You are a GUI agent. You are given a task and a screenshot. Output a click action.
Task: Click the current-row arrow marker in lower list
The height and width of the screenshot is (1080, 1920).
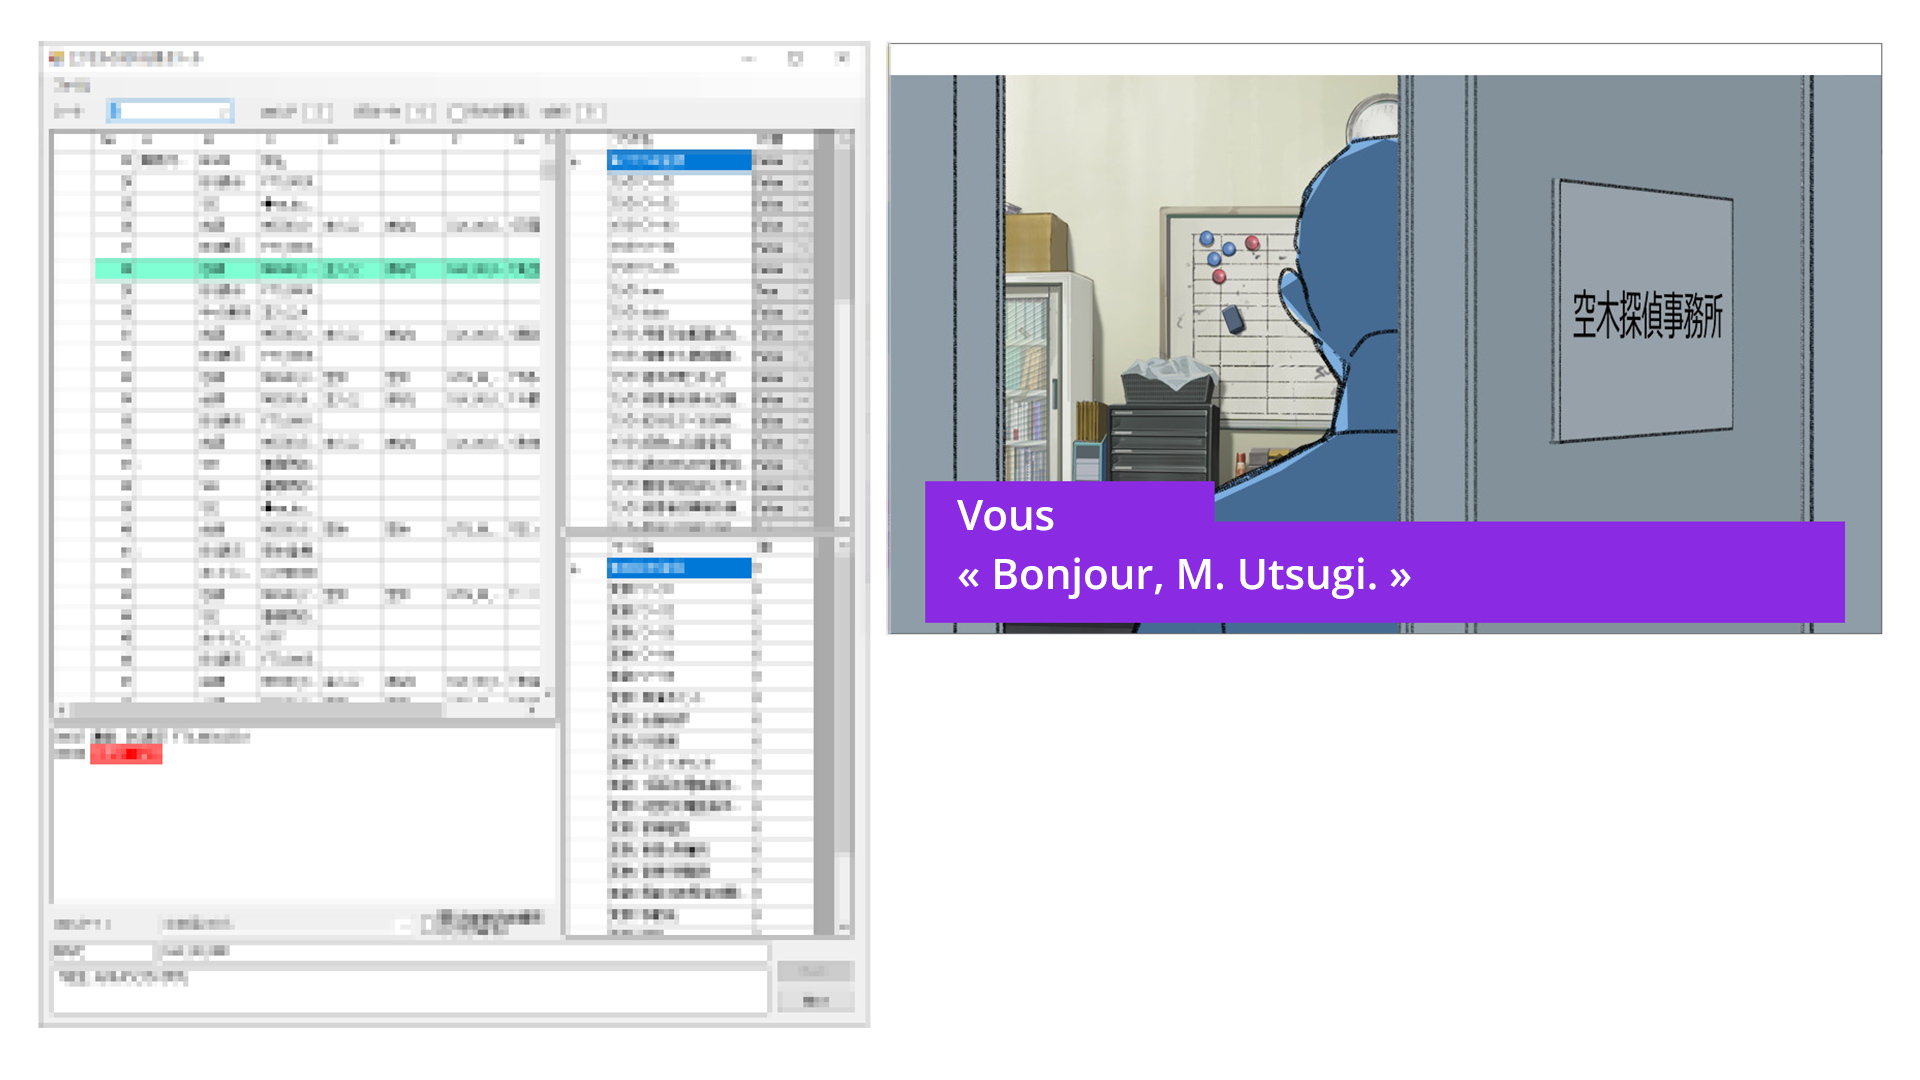575,569
